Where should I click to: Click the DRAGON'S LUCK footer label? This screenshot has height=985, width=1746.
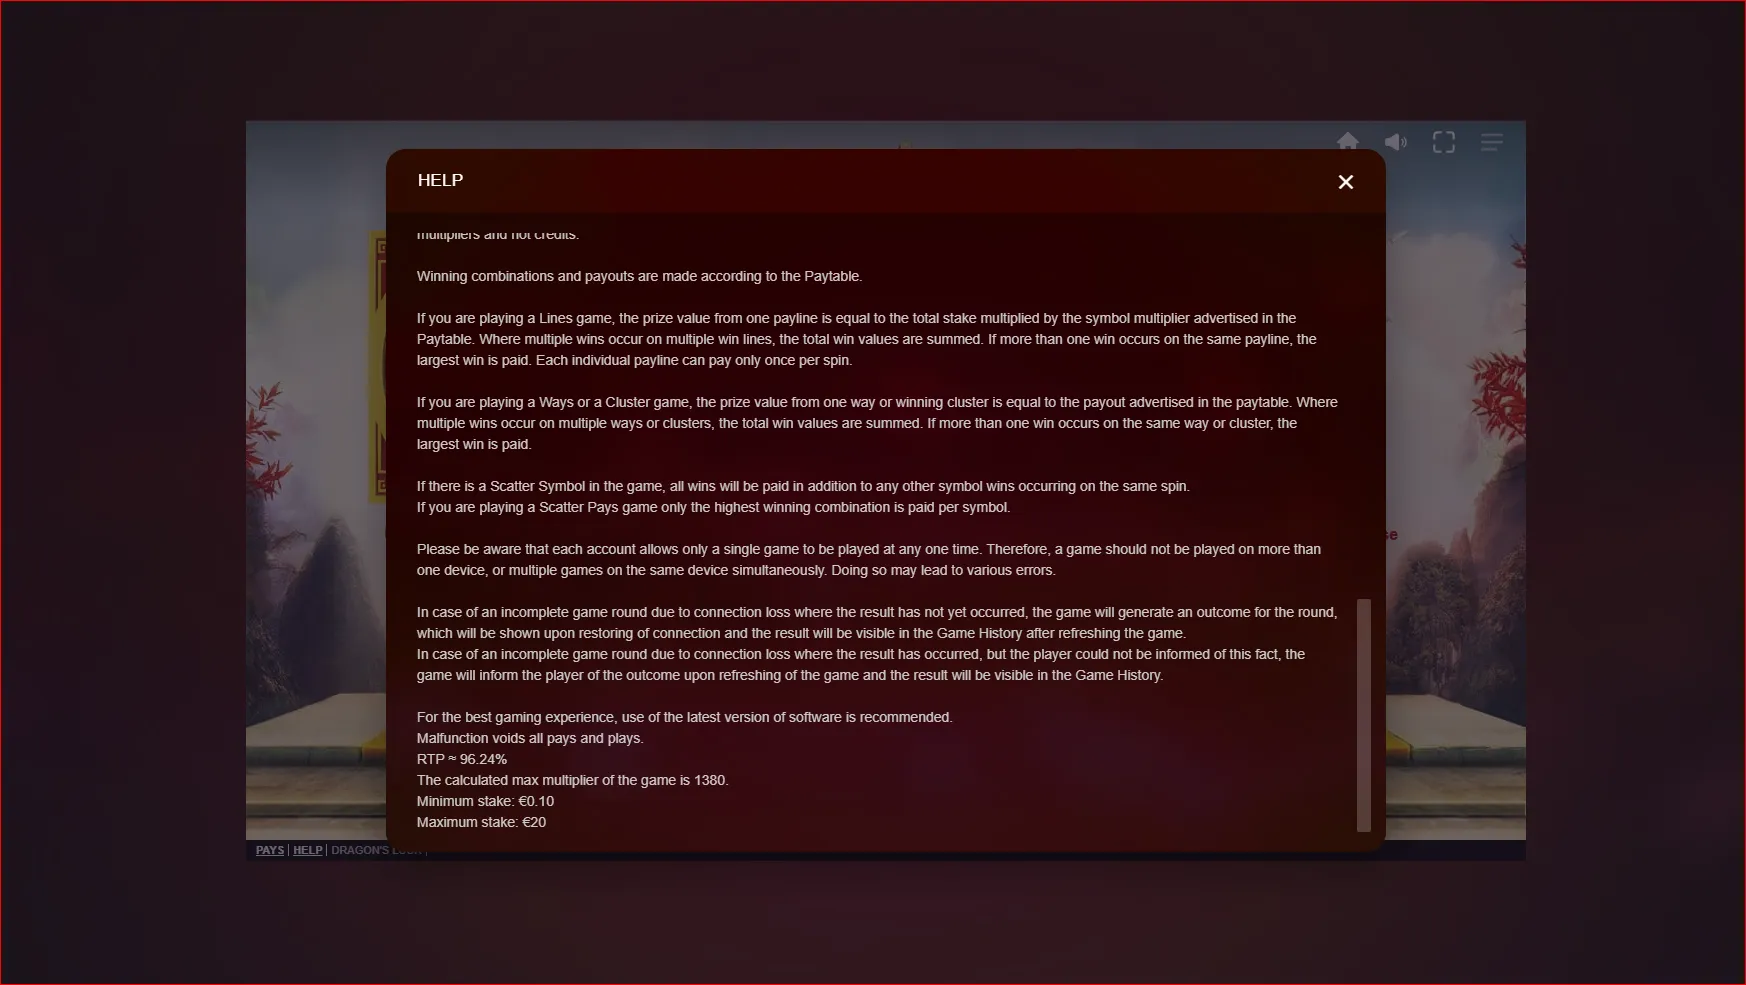pos(377,850)
